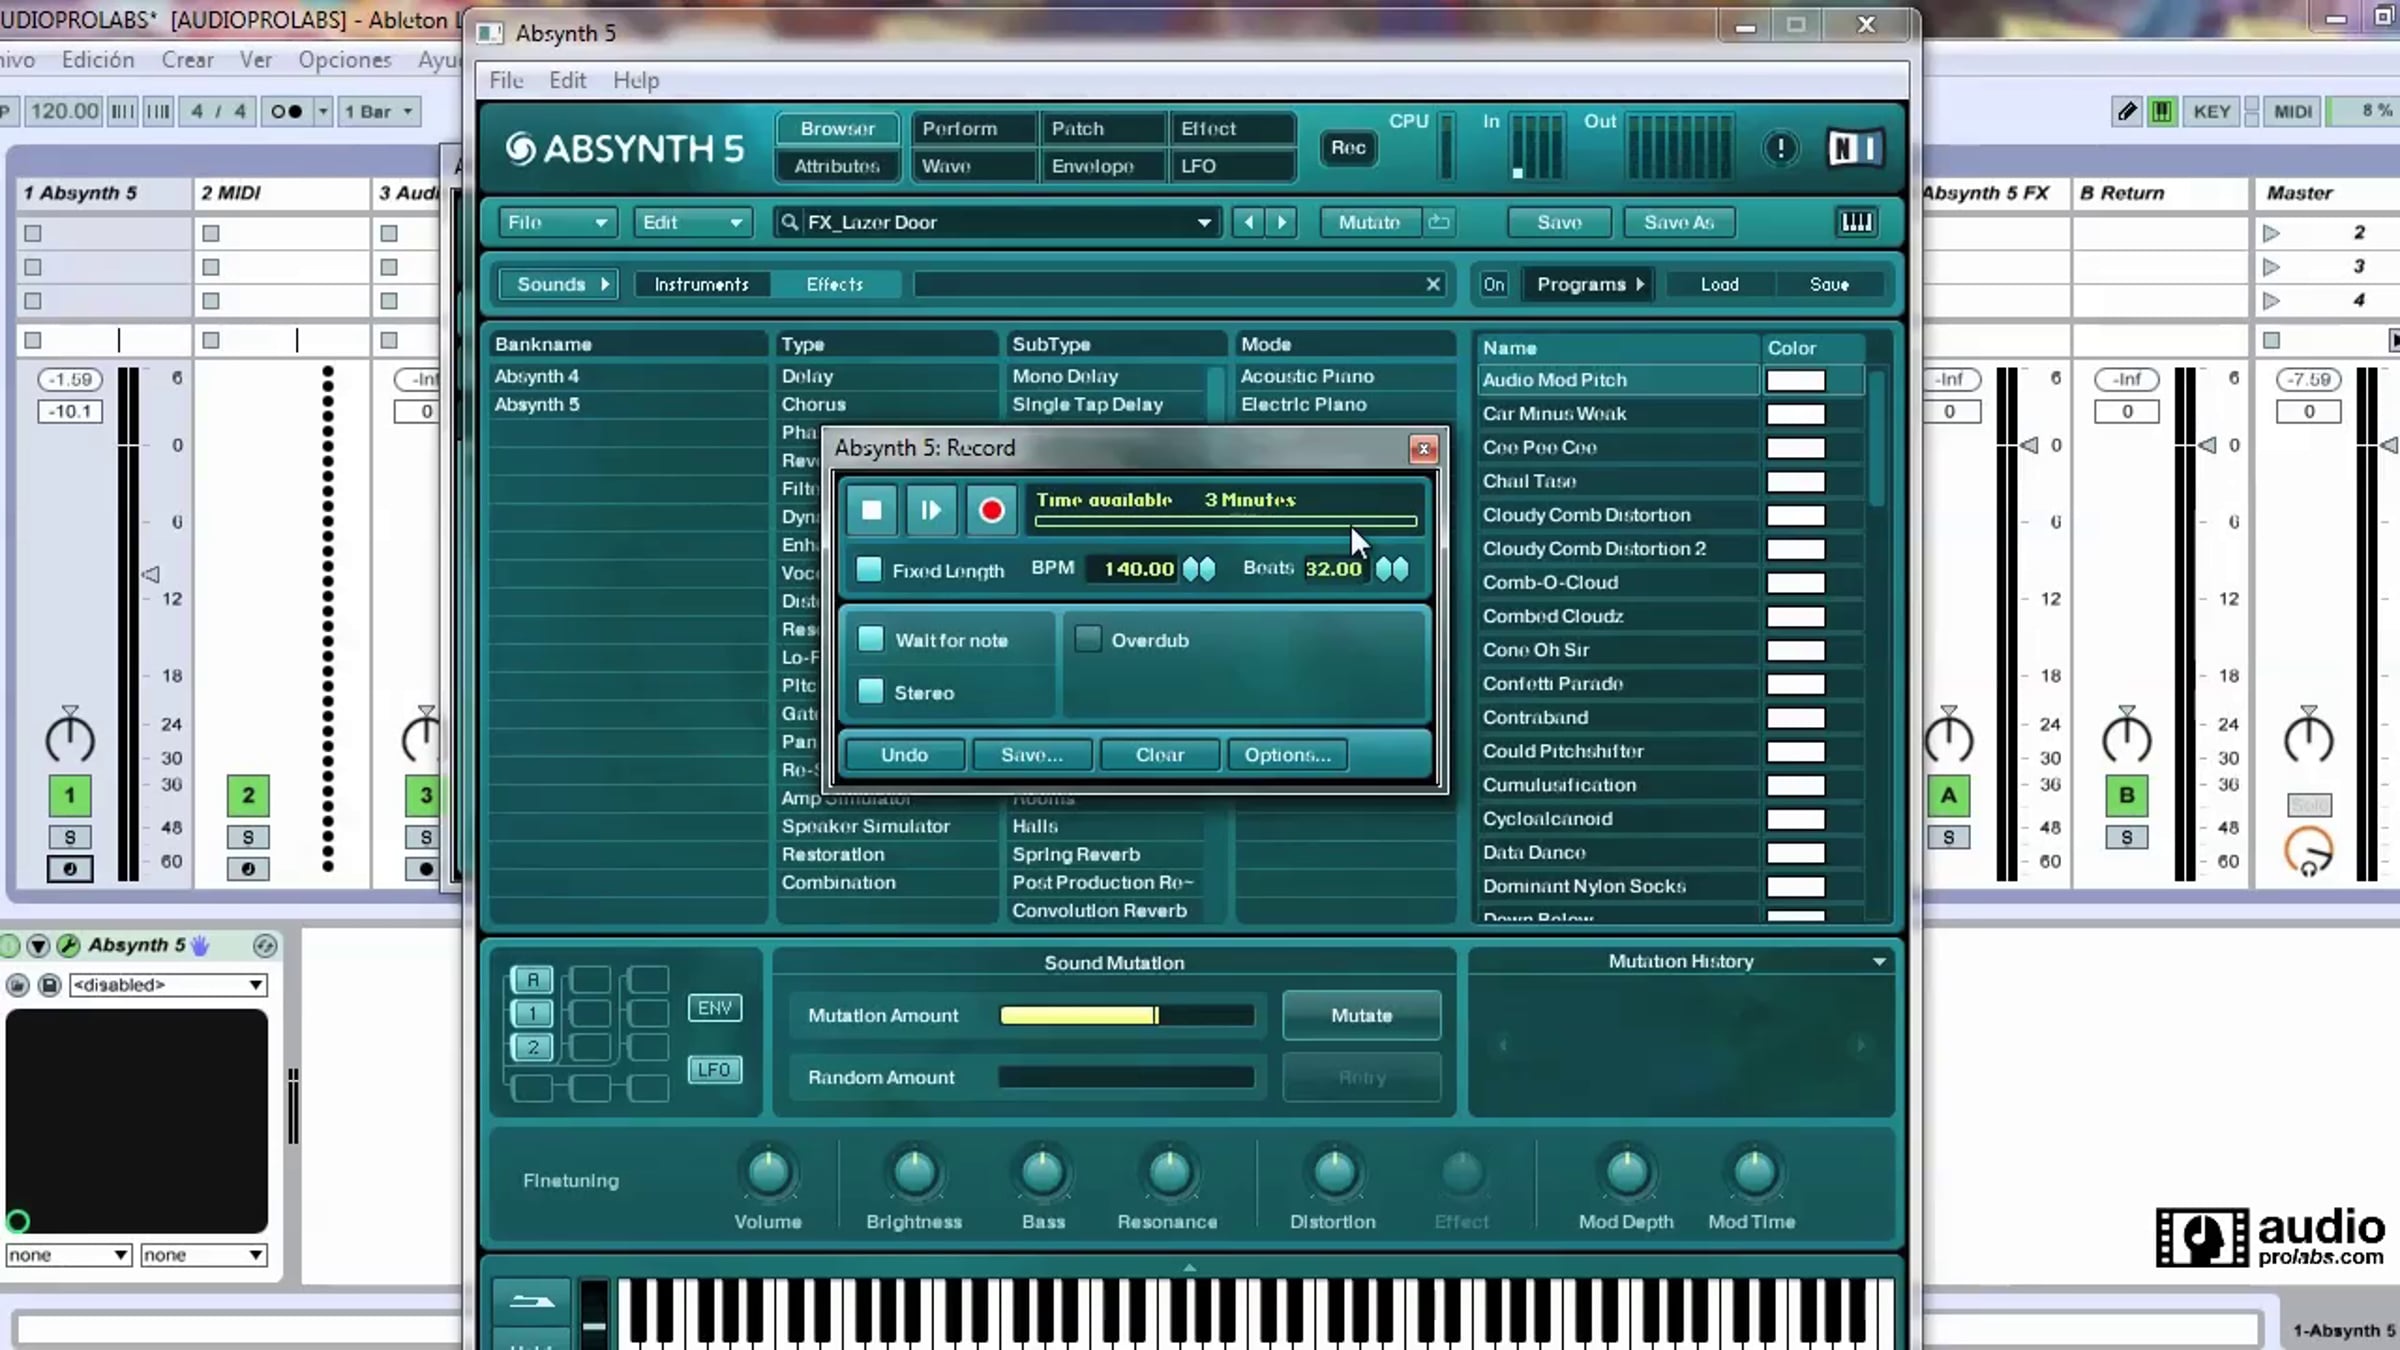Viewport: 2400px width, 1350px height.
Task: Go to next preset with right arrow
Action: click(x=1282, y=222)
